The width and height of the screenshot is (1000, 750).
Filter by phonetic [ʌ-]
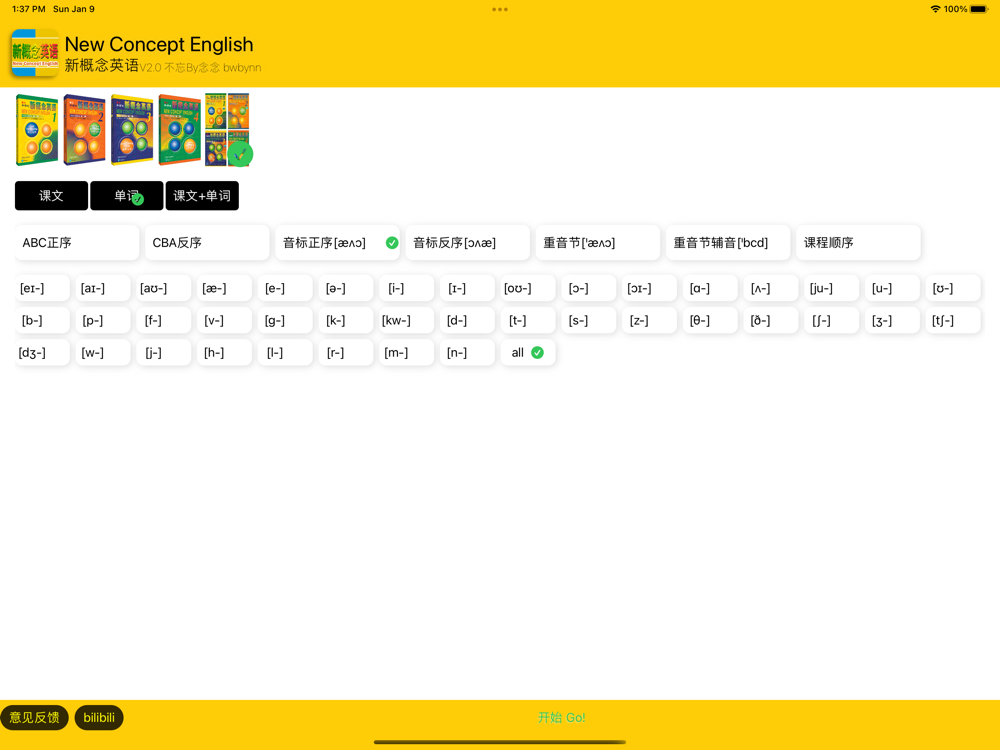click(770, 288)
